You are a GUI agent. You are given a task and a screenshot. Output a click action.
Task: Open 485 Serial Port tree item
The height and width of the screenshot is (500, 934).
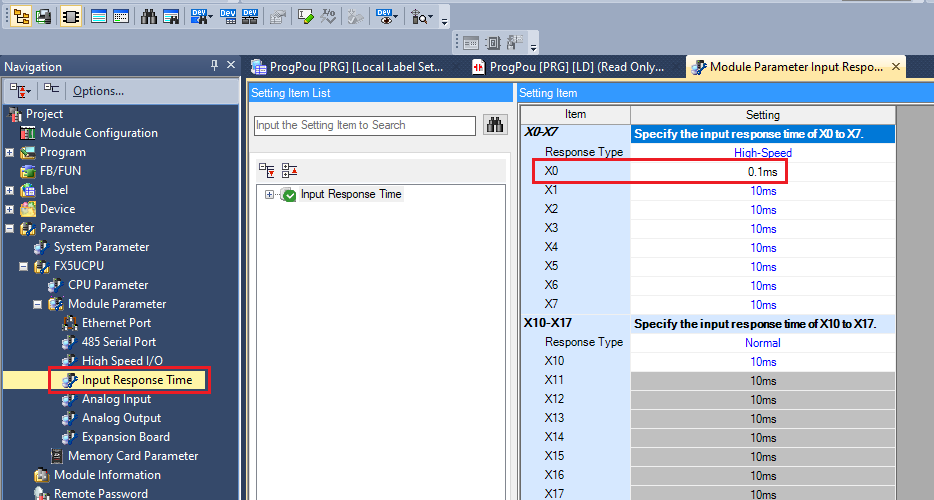pyautogui.click(x=119, y=342)
